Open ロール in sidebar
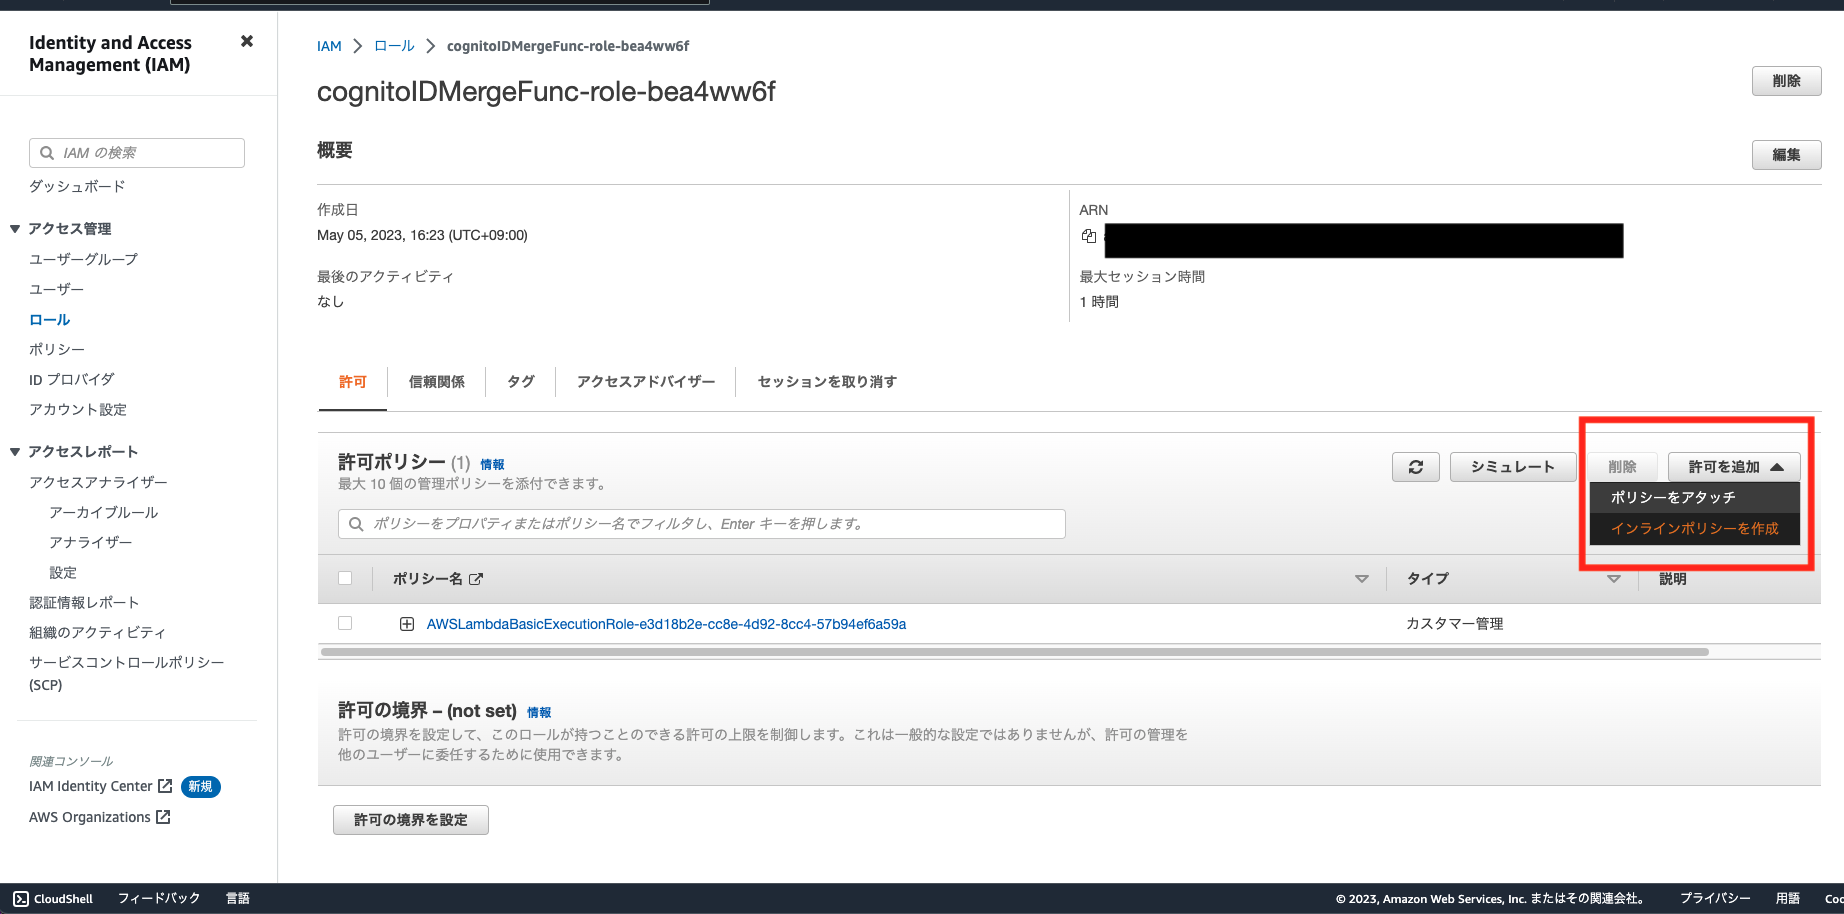 (49, 320)
